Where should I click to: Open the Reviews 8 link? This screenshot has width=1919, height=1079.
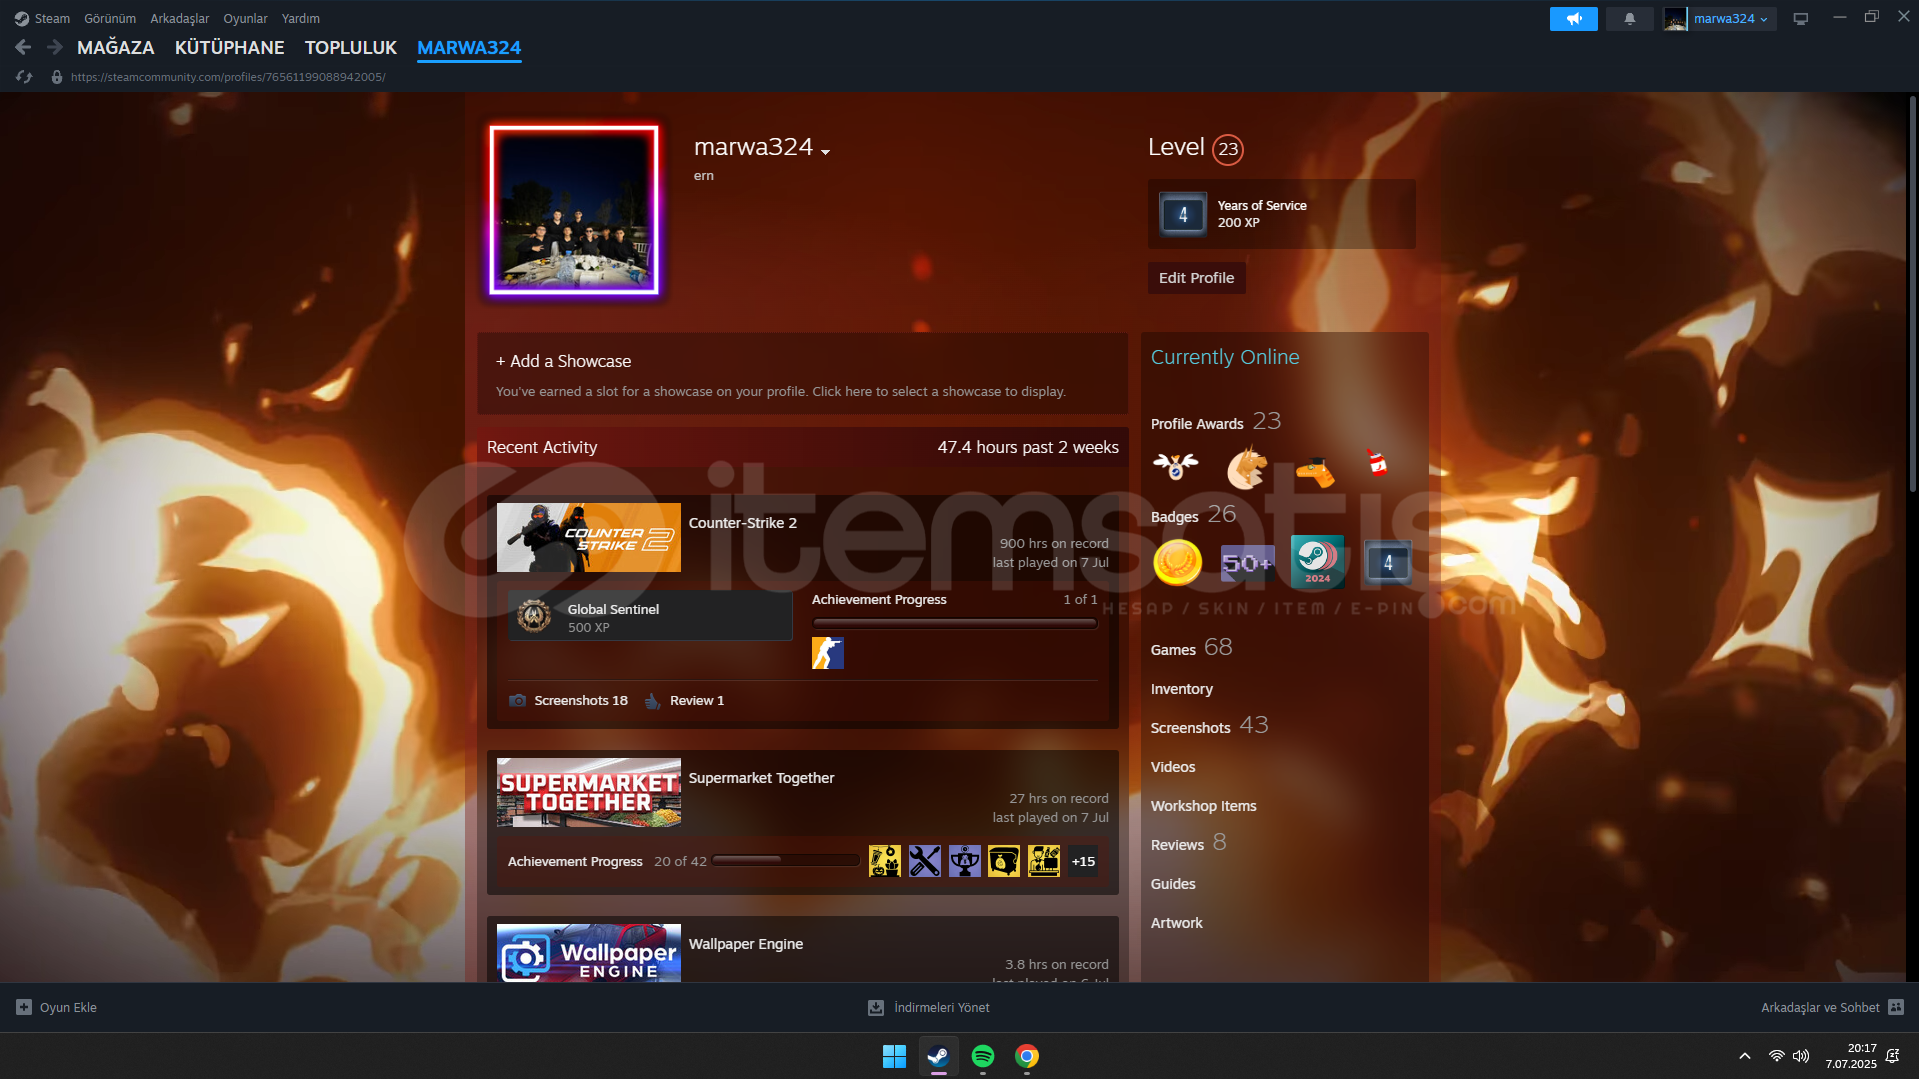(1189, 843)
